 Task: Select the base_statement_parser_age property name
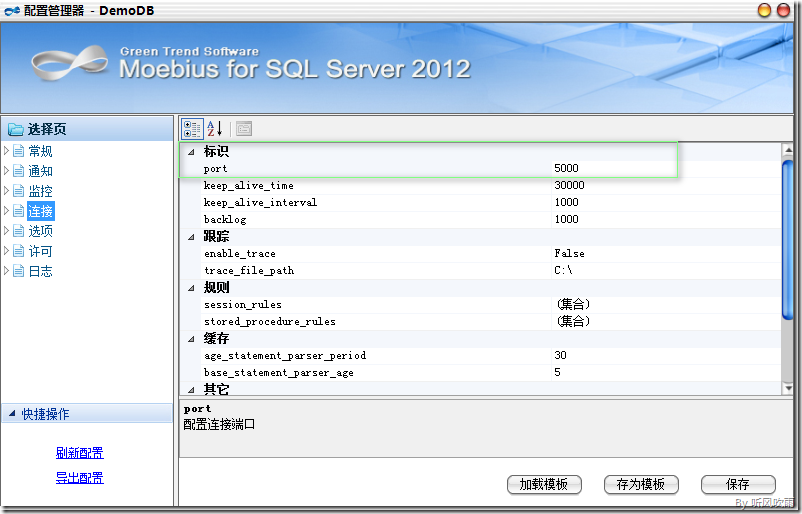[279, 373]
